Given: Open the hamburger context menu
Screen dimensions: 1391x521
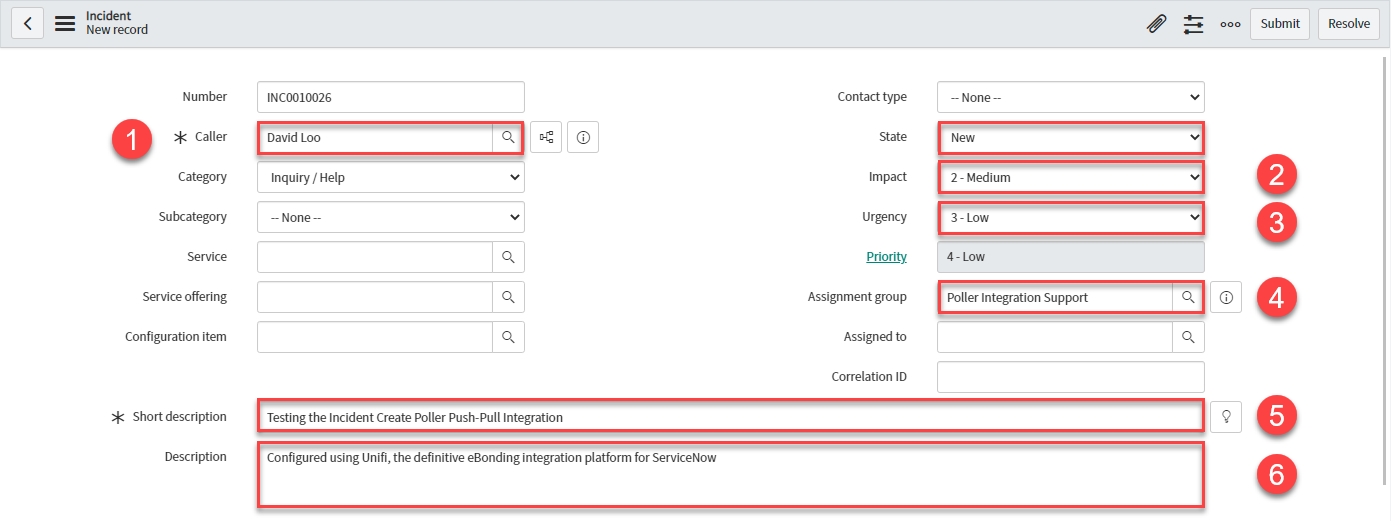Looking at the screenshot, I should pos(65,23).
